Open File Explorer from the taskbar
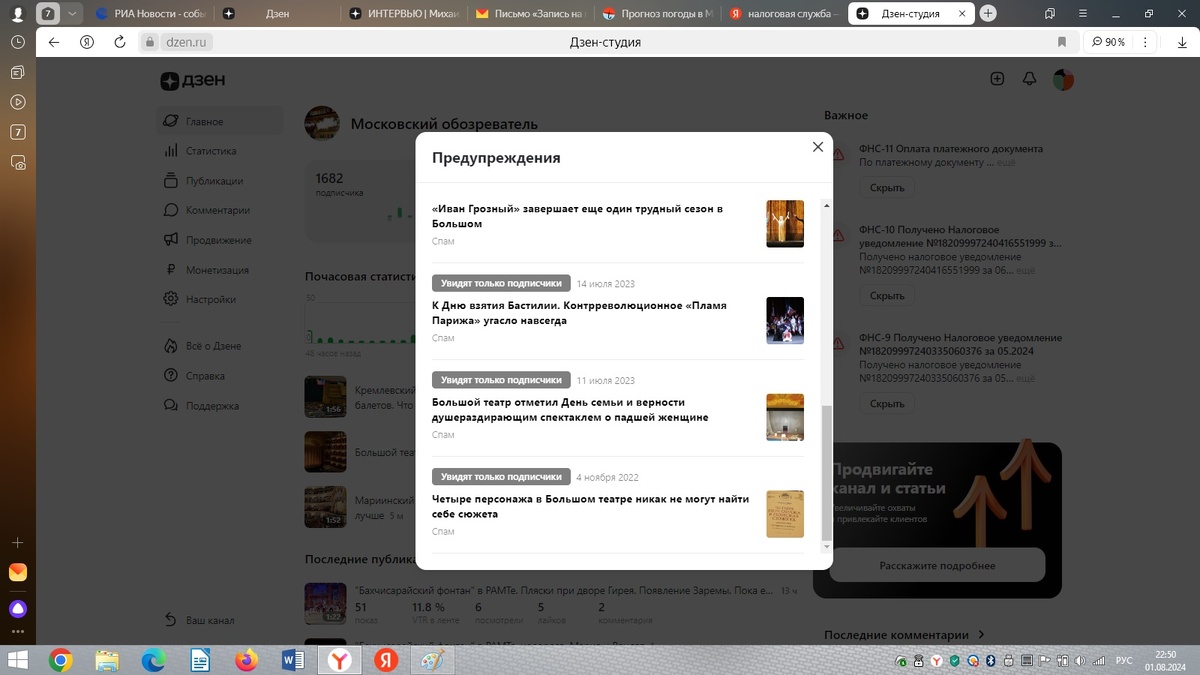Viewport: 1200px width, 675px height. [107, 660]
